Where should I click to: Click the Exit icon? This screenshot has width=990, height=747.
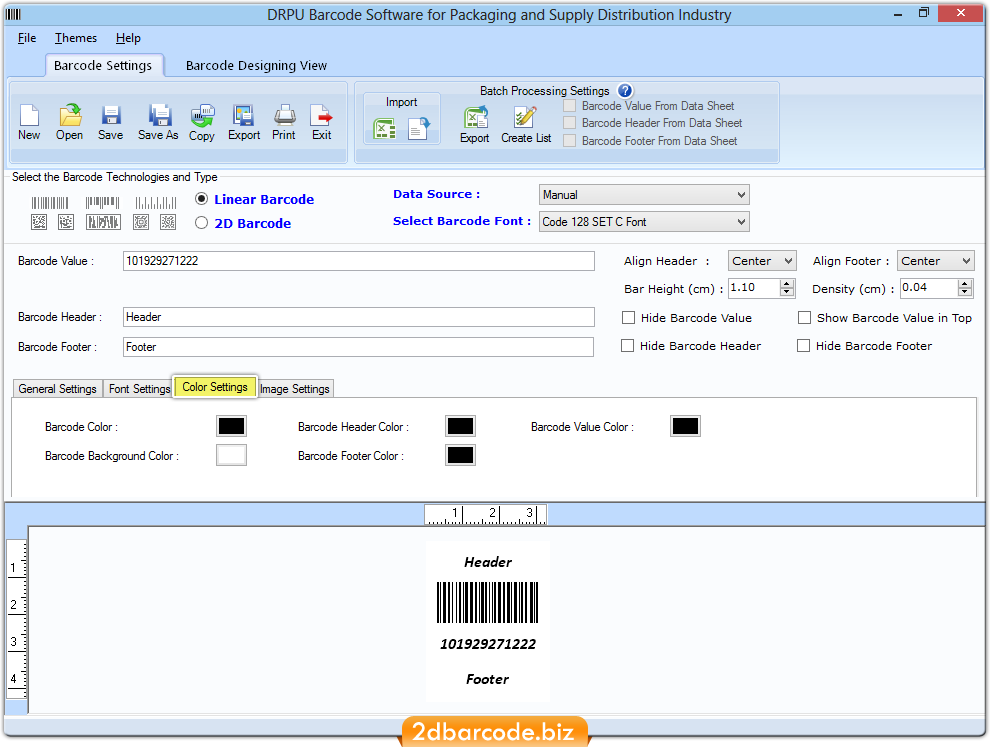tap(321, 116)
